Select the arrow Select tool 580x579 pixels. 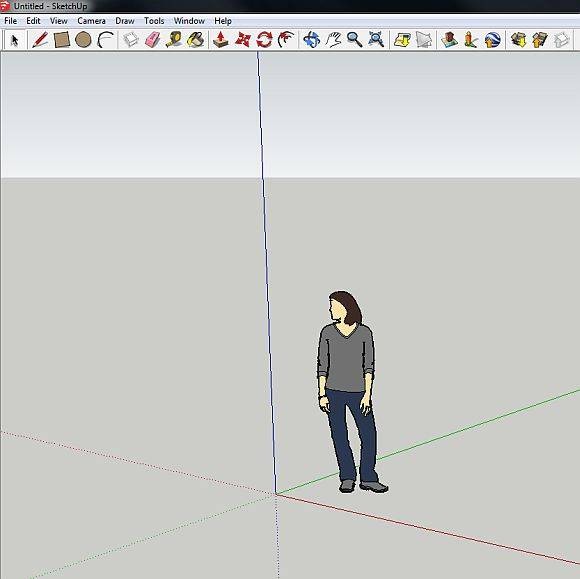[14, 40]
